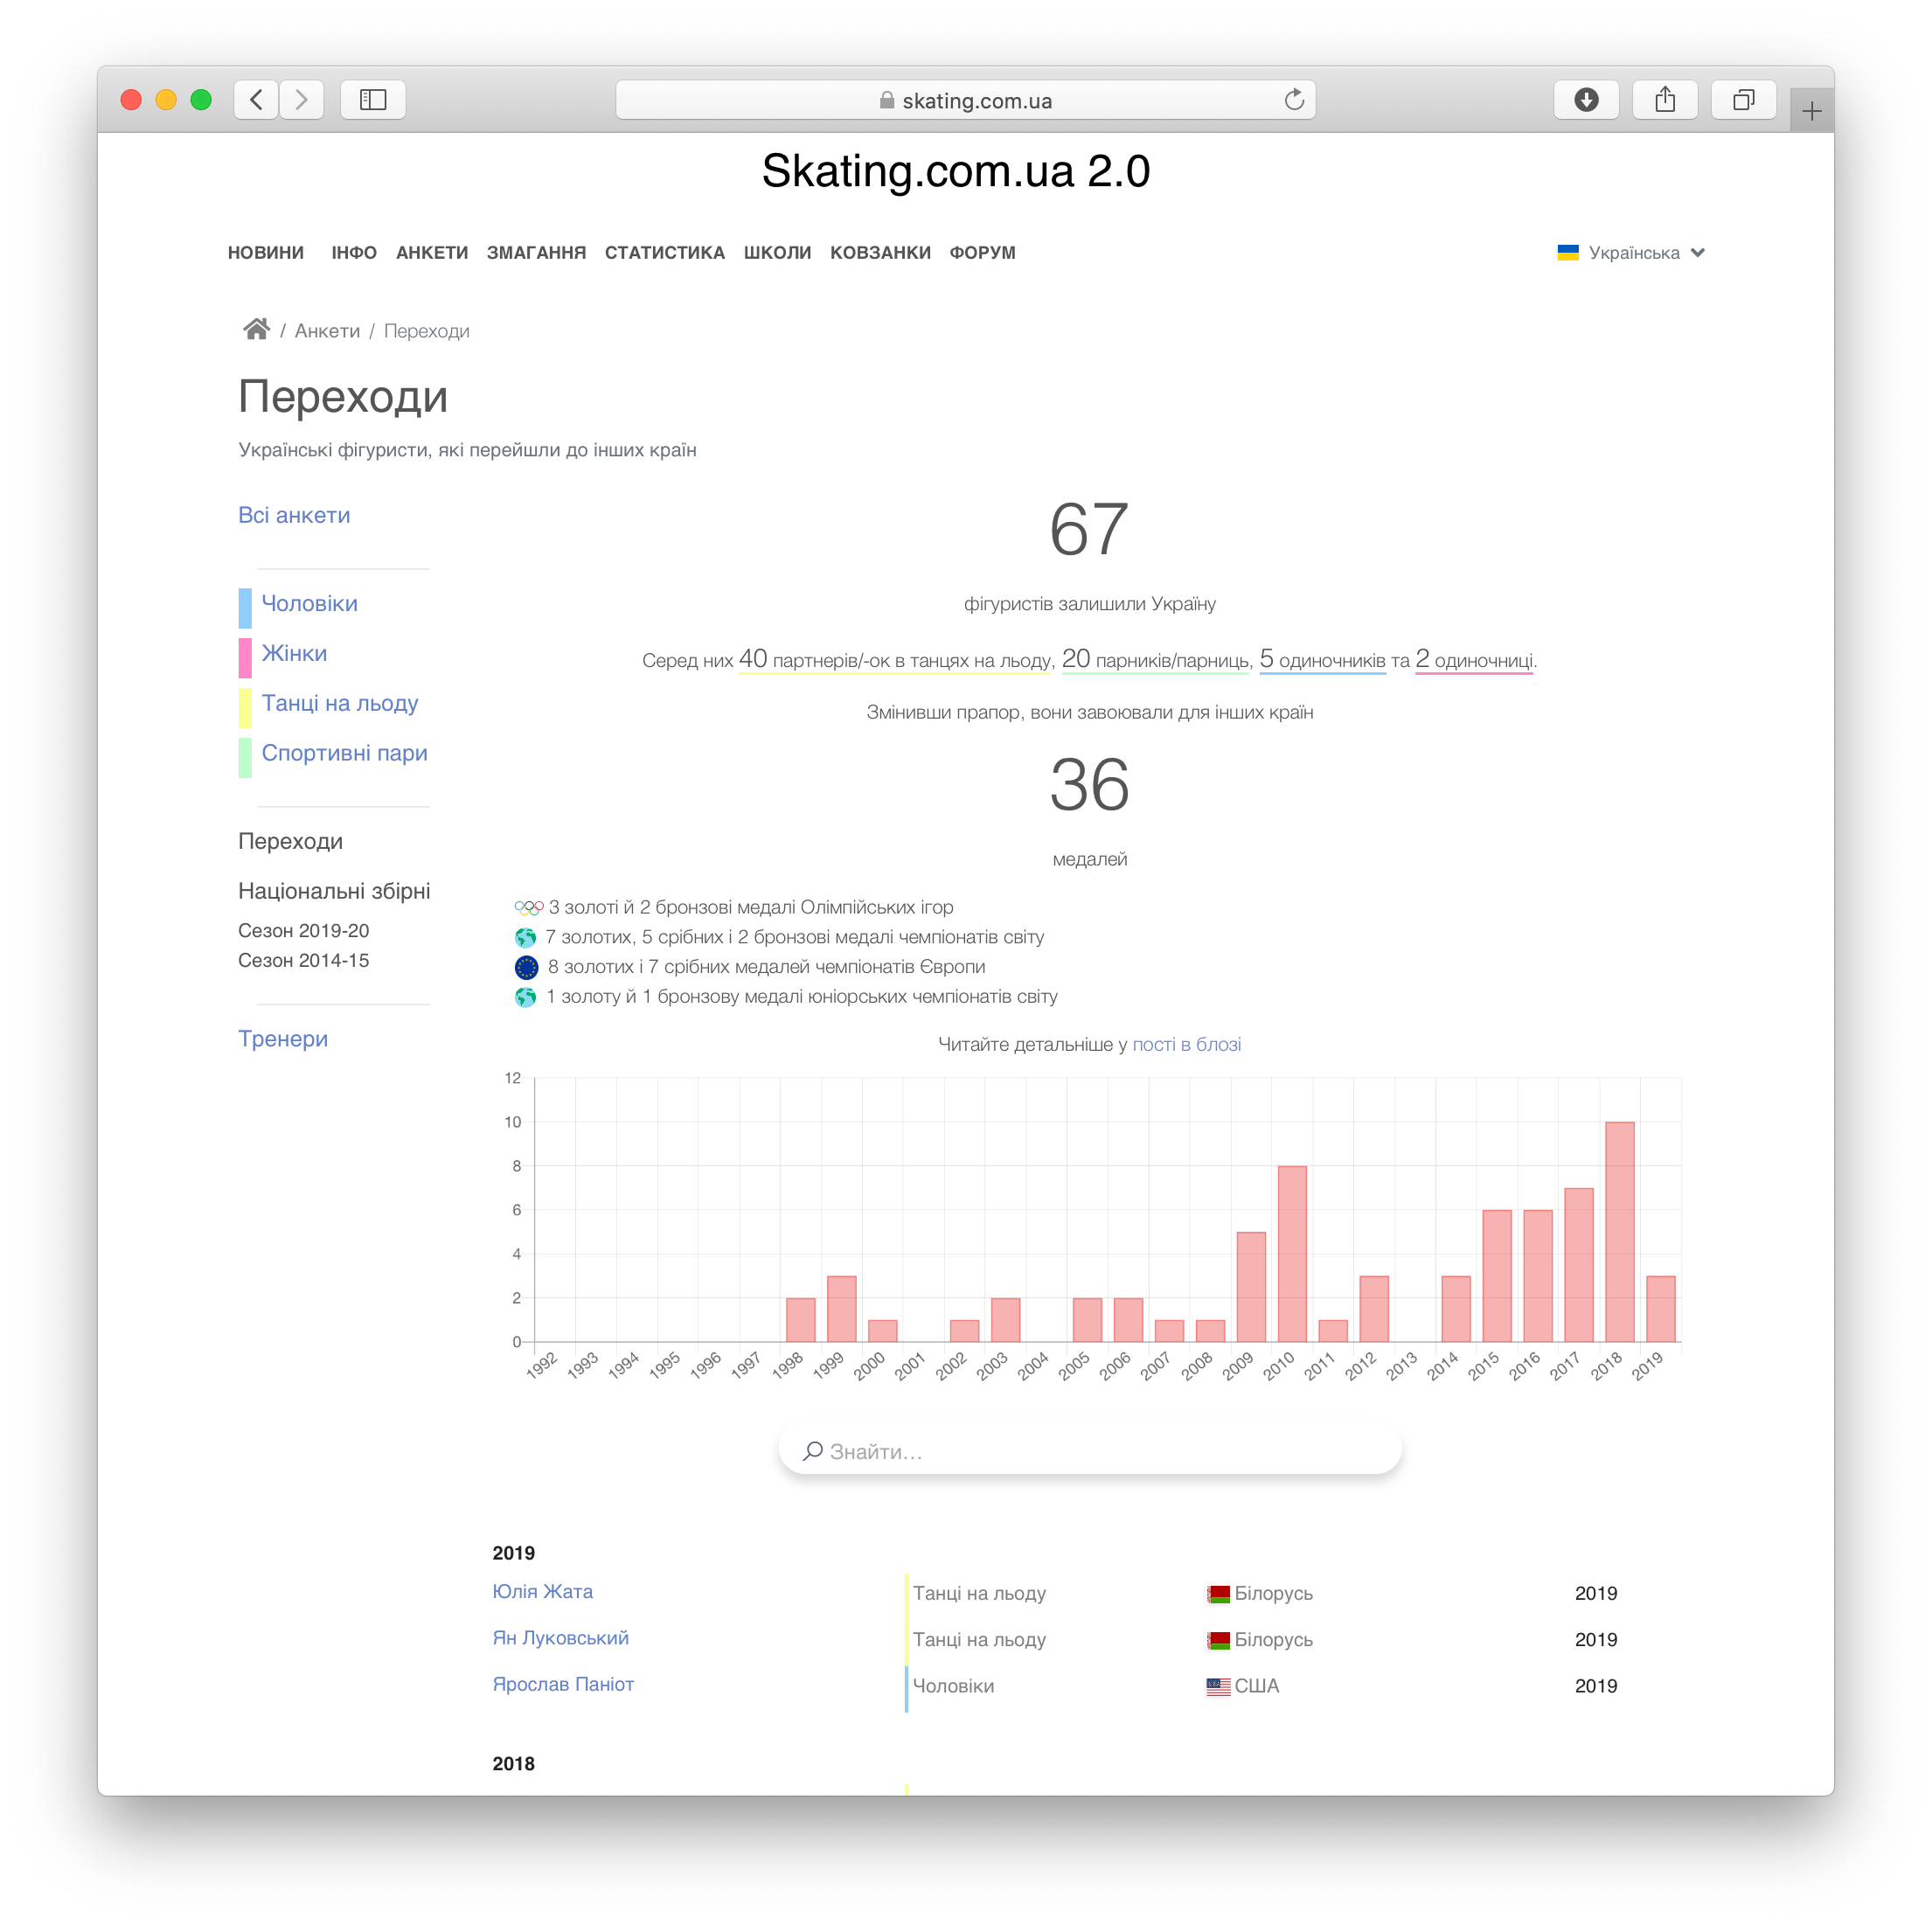This screenshot has height=1925, width=1932.
Task: Open пості в блозі link
Action: [1186, 1044]
